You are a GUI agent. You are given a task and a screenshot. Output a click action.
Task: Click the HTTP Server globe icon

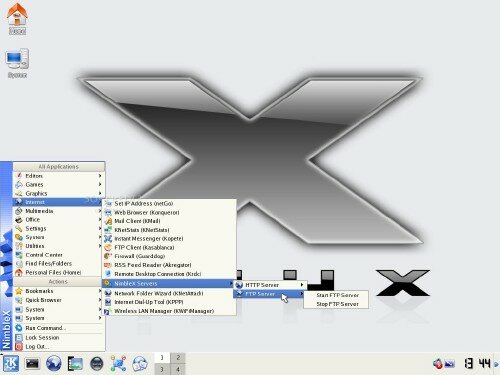click(239, 285)
